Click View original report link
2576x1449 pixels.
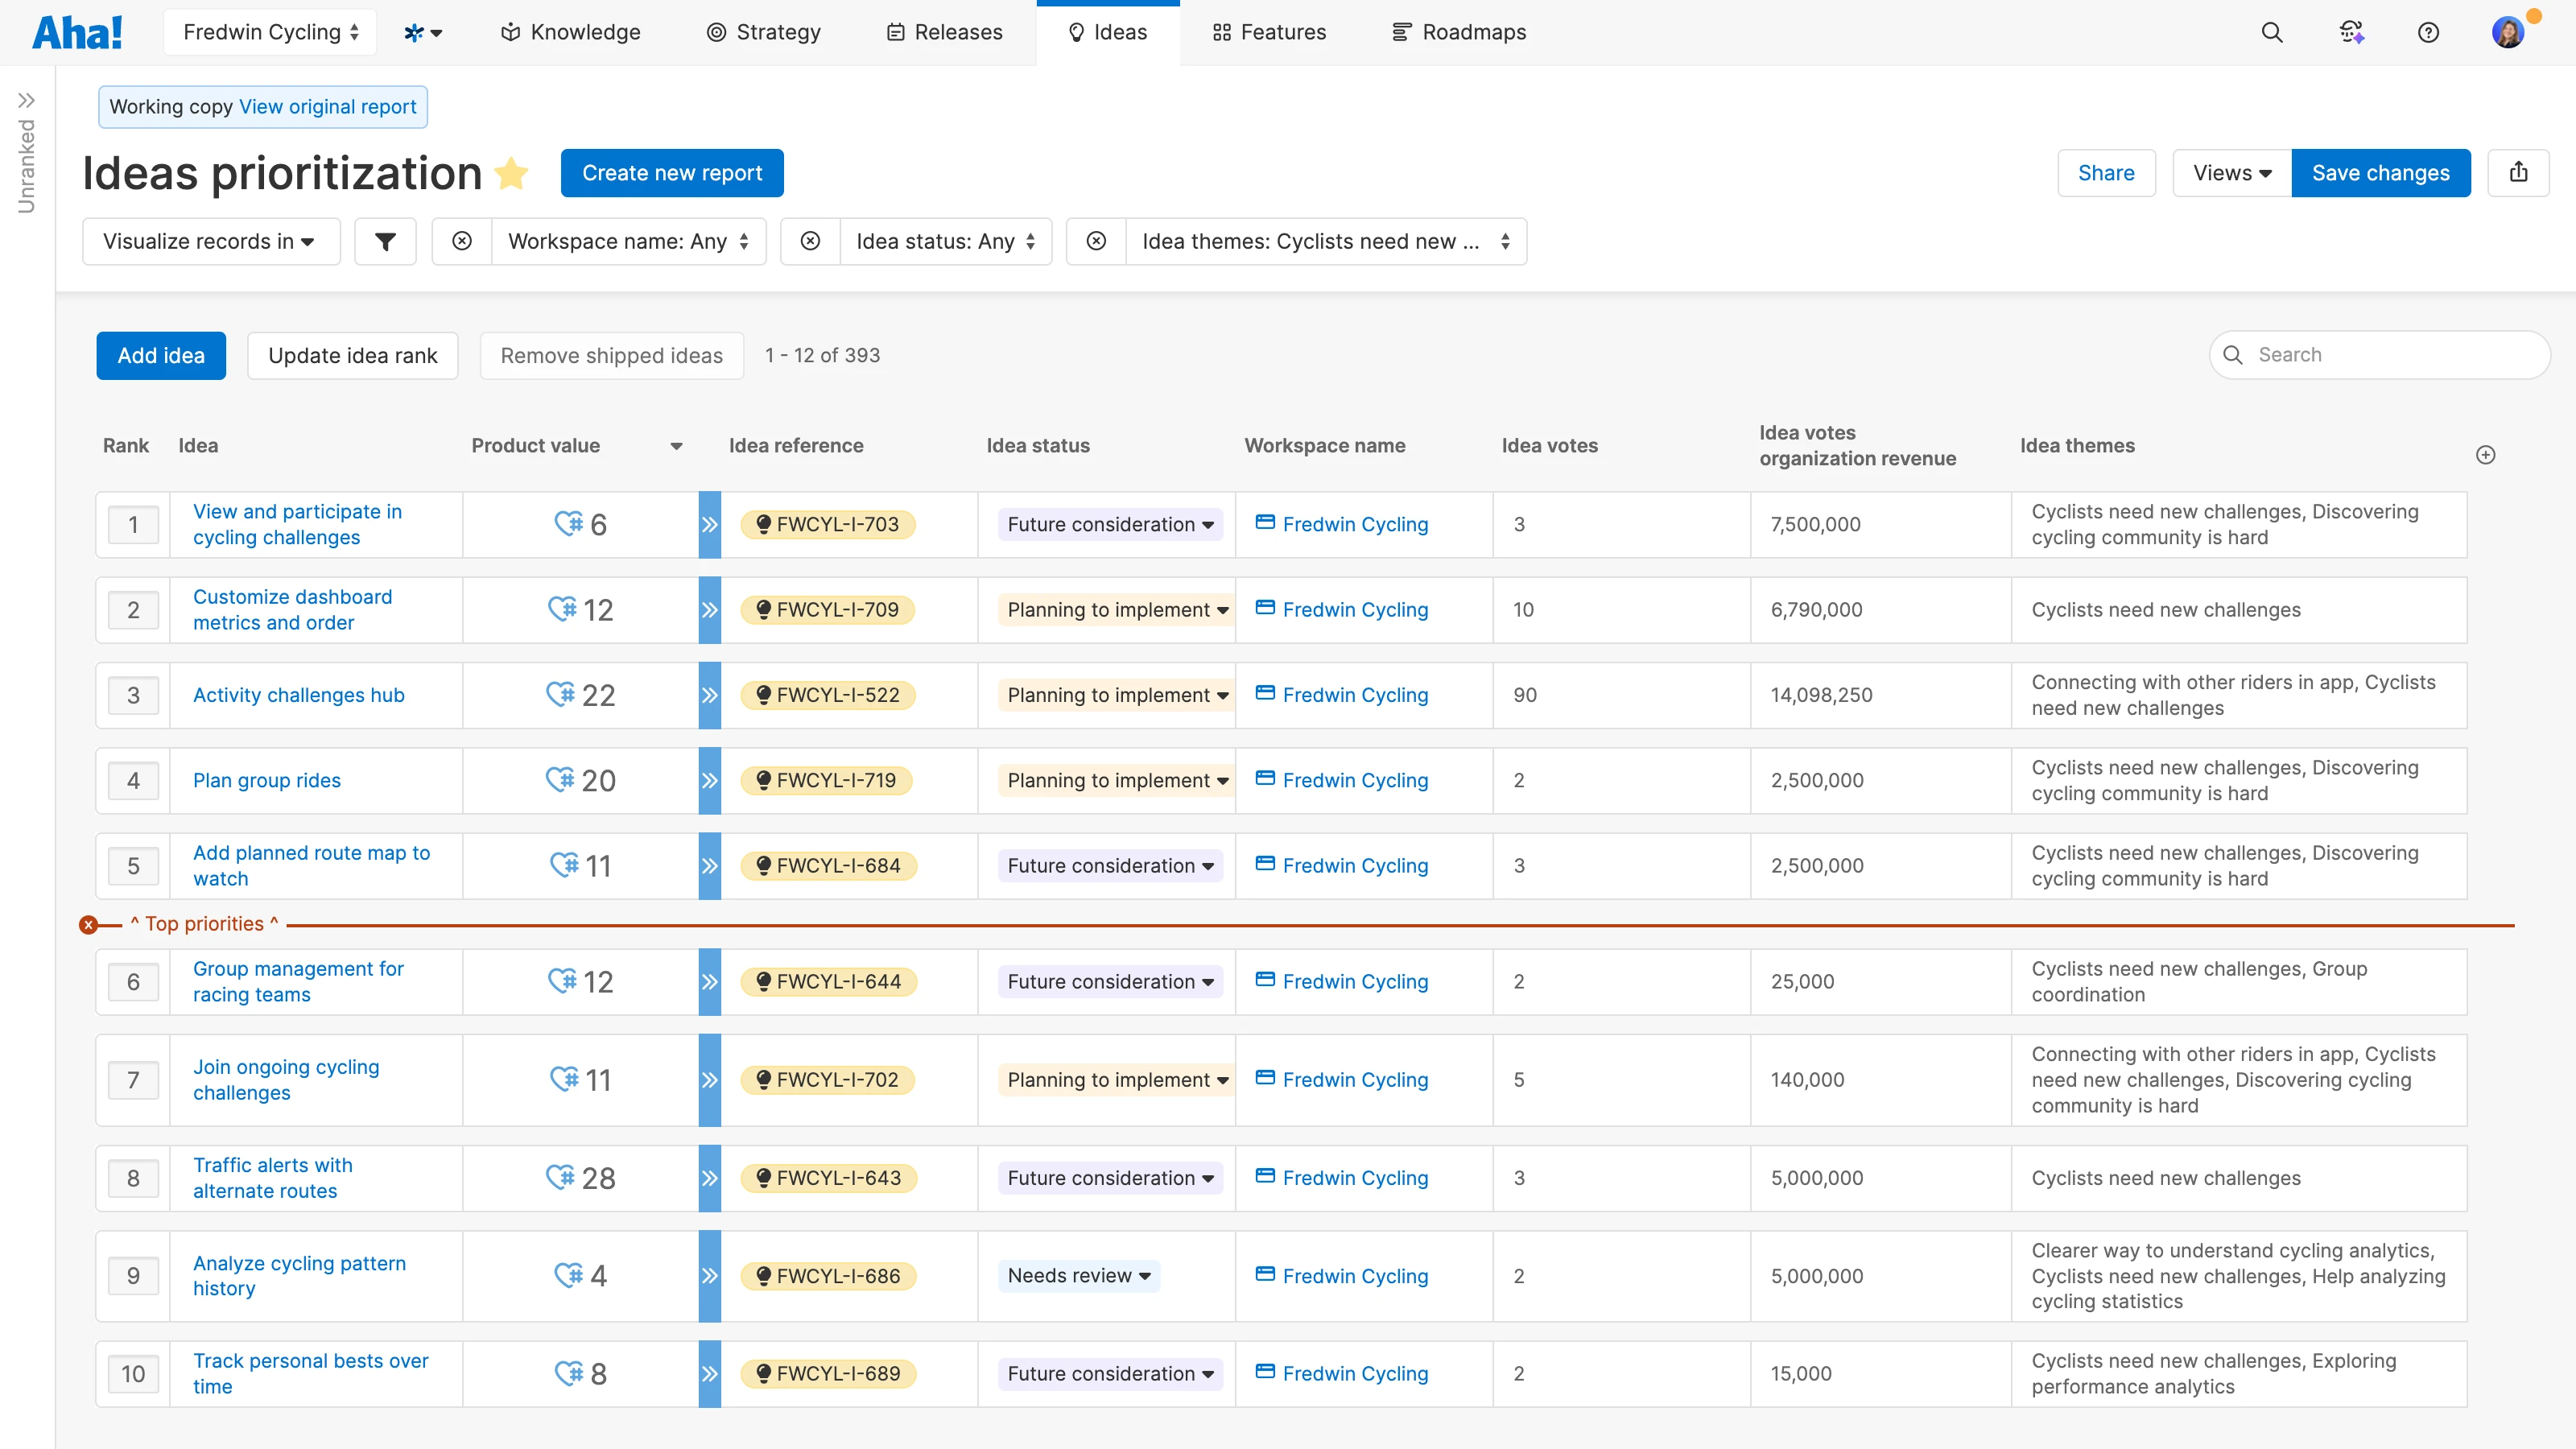click(x=327, y=106)
